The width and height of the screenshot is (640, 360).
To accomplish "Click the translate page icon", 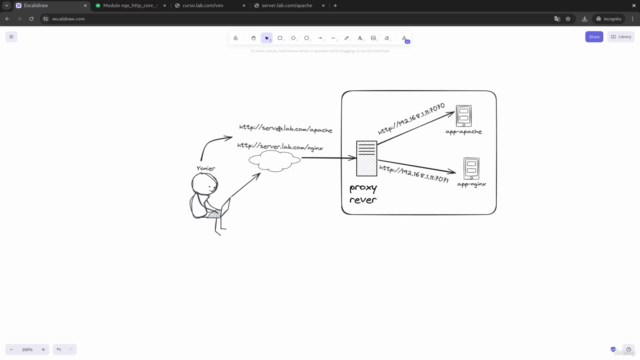I will point(557,19).
